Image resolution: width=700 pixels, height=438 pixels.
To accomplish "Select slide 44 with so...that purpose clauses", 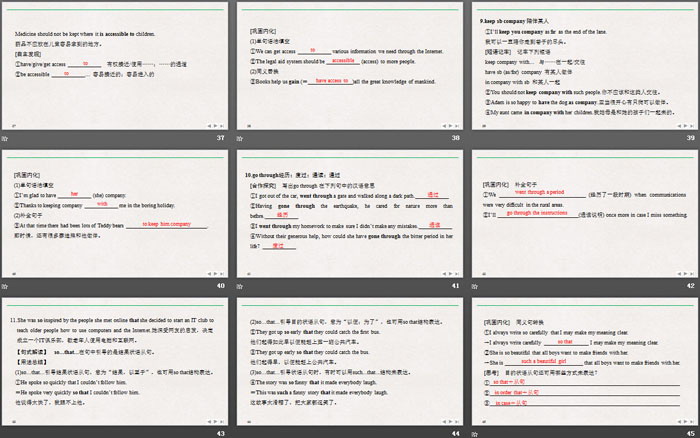I will coord(349,362).
